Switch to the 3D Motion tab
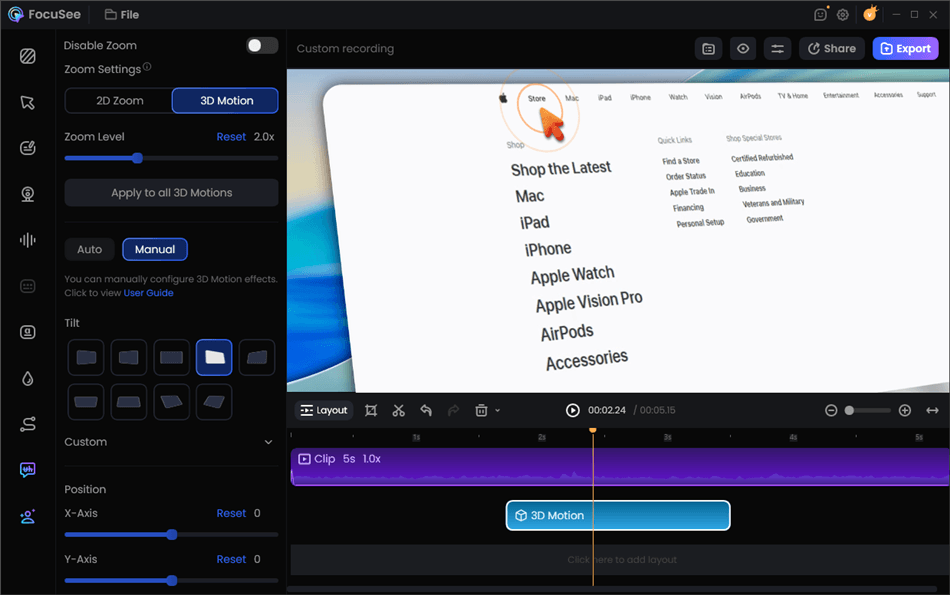The width and height of the screenshot is (950, 595). pos(225,101)
